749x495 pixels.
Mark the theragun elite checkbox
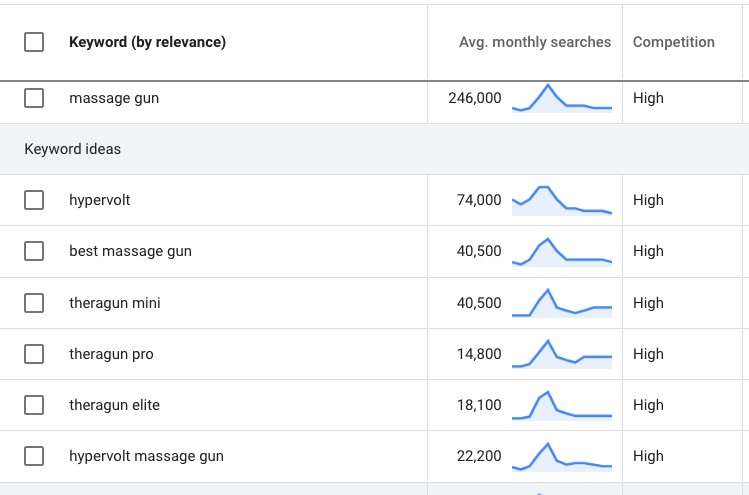[x=34, y=405]
